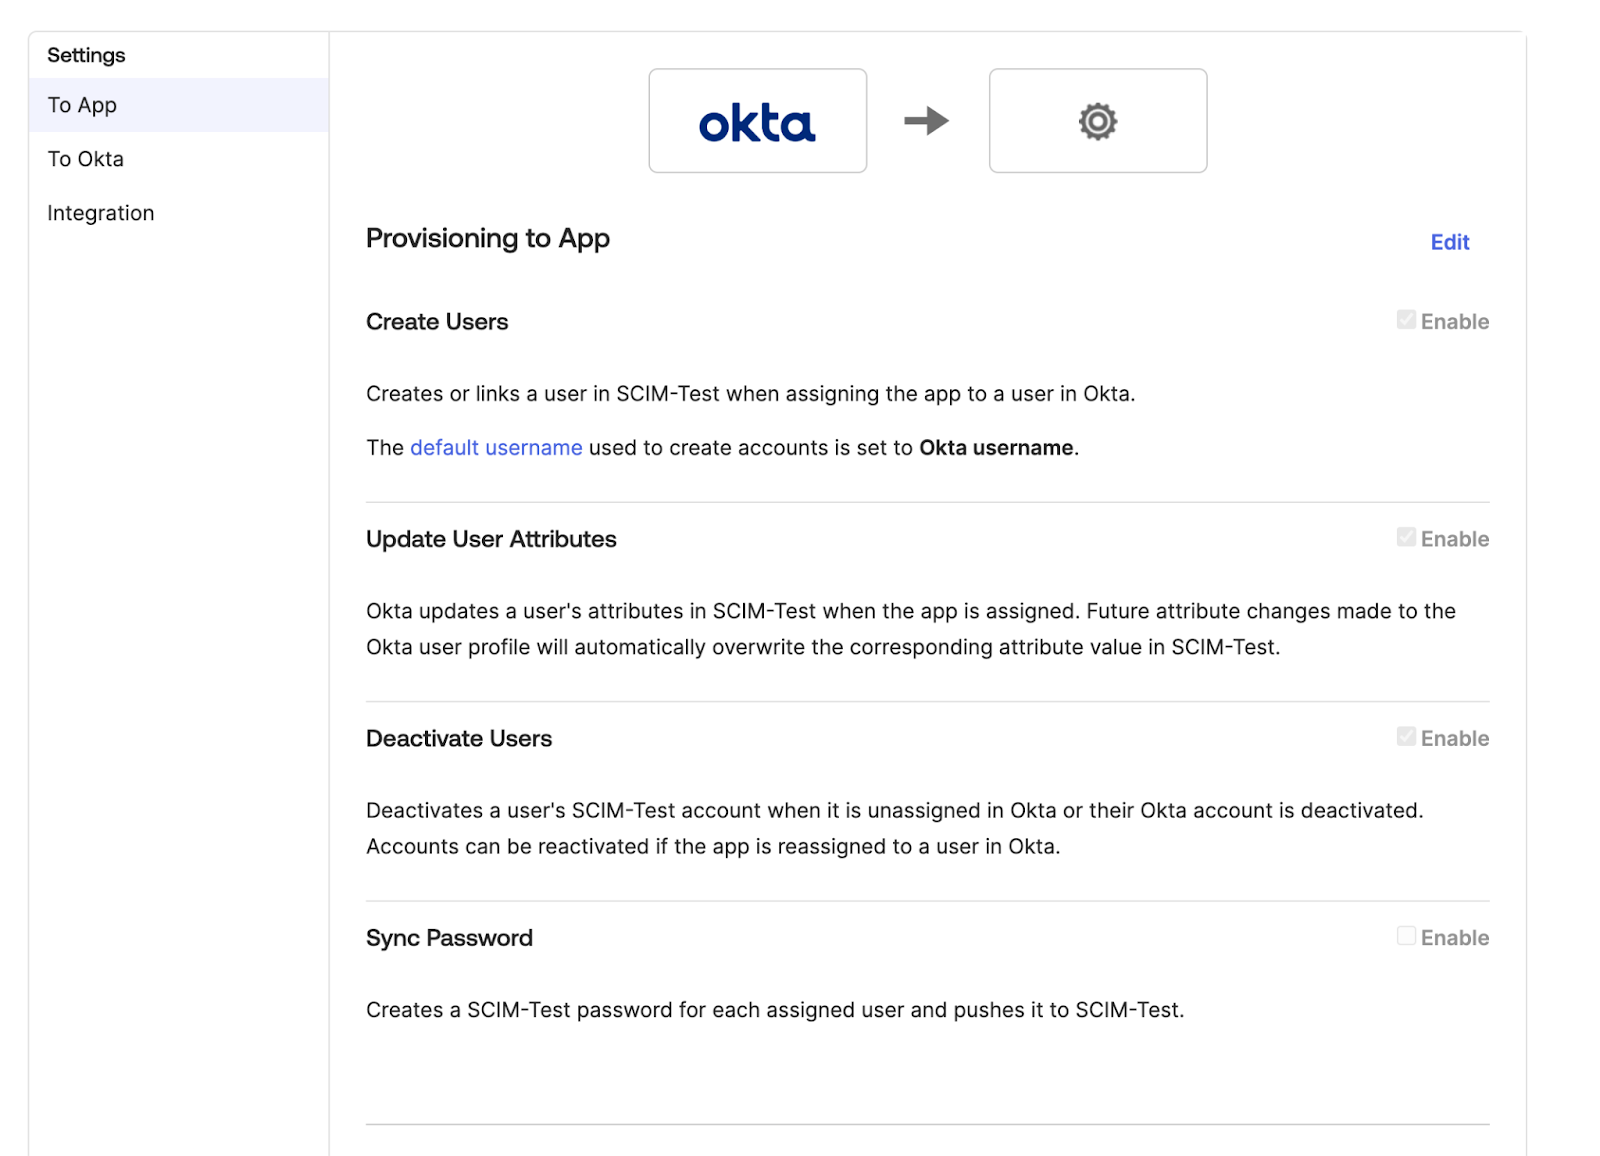Select the To App settings tab
The height and width of the screenshot is (1156, 1600).
[82, 104]
